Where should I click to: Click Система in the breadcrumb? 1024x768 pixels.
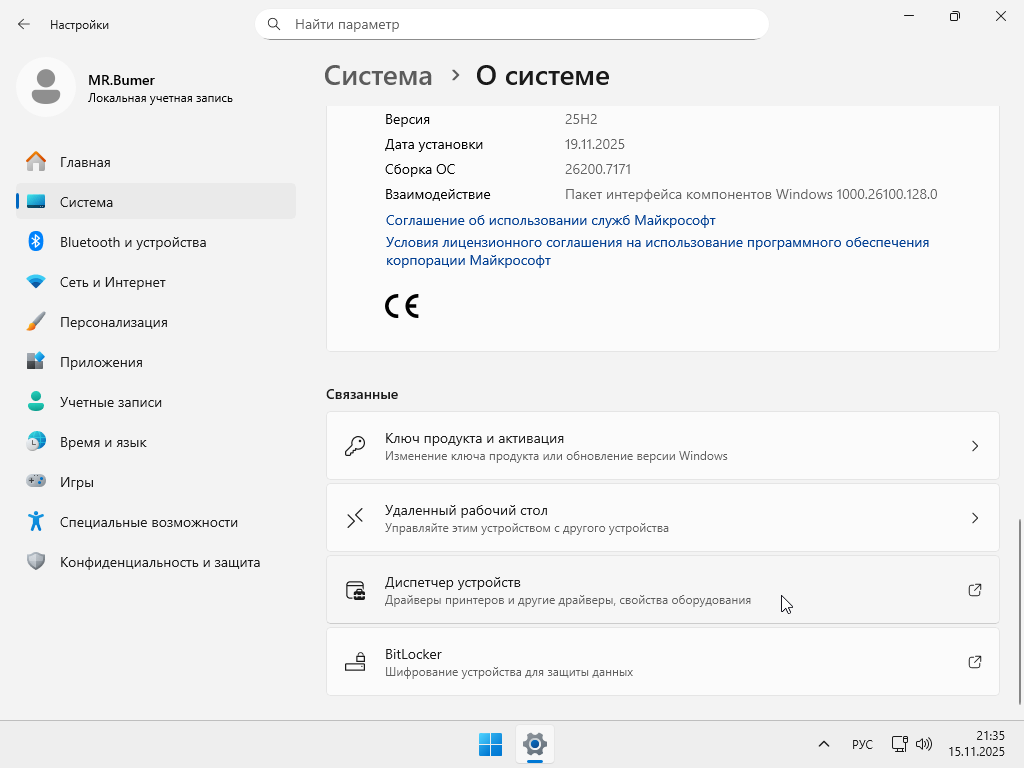click(x=378, y=76)
